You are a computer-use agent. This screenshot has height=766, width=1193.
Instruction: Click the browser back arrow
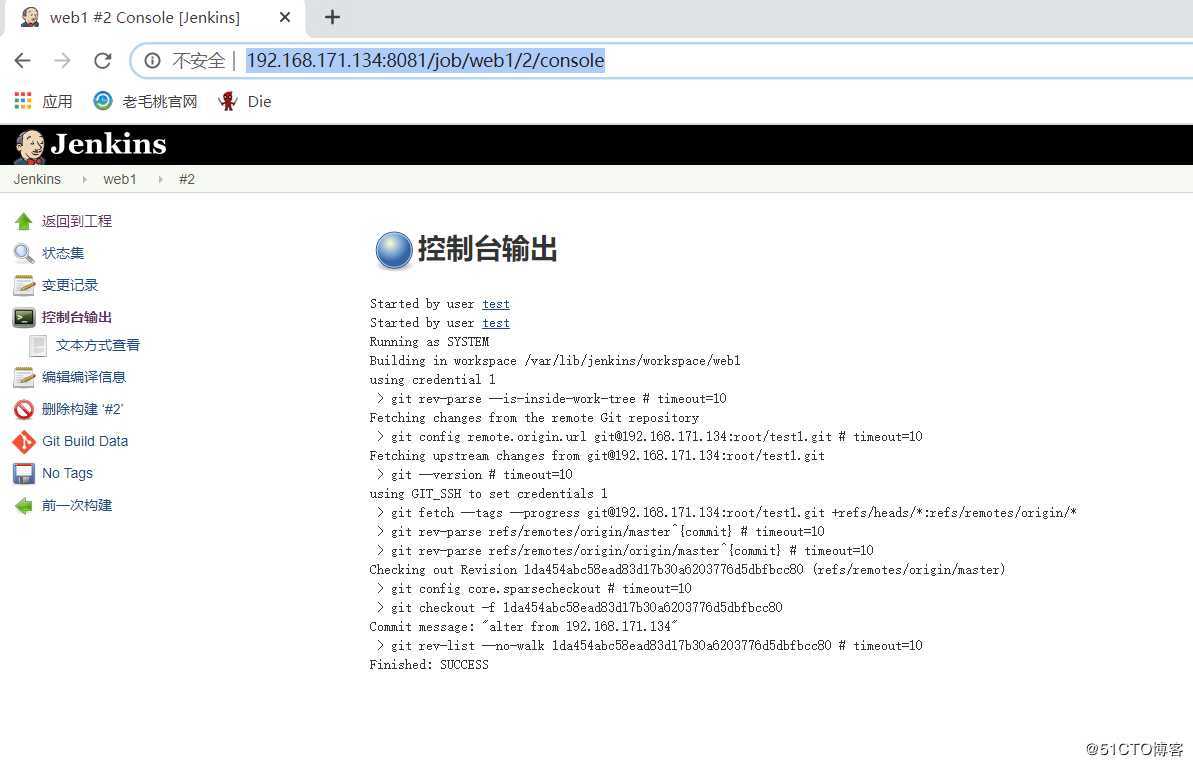coord(23,60)
